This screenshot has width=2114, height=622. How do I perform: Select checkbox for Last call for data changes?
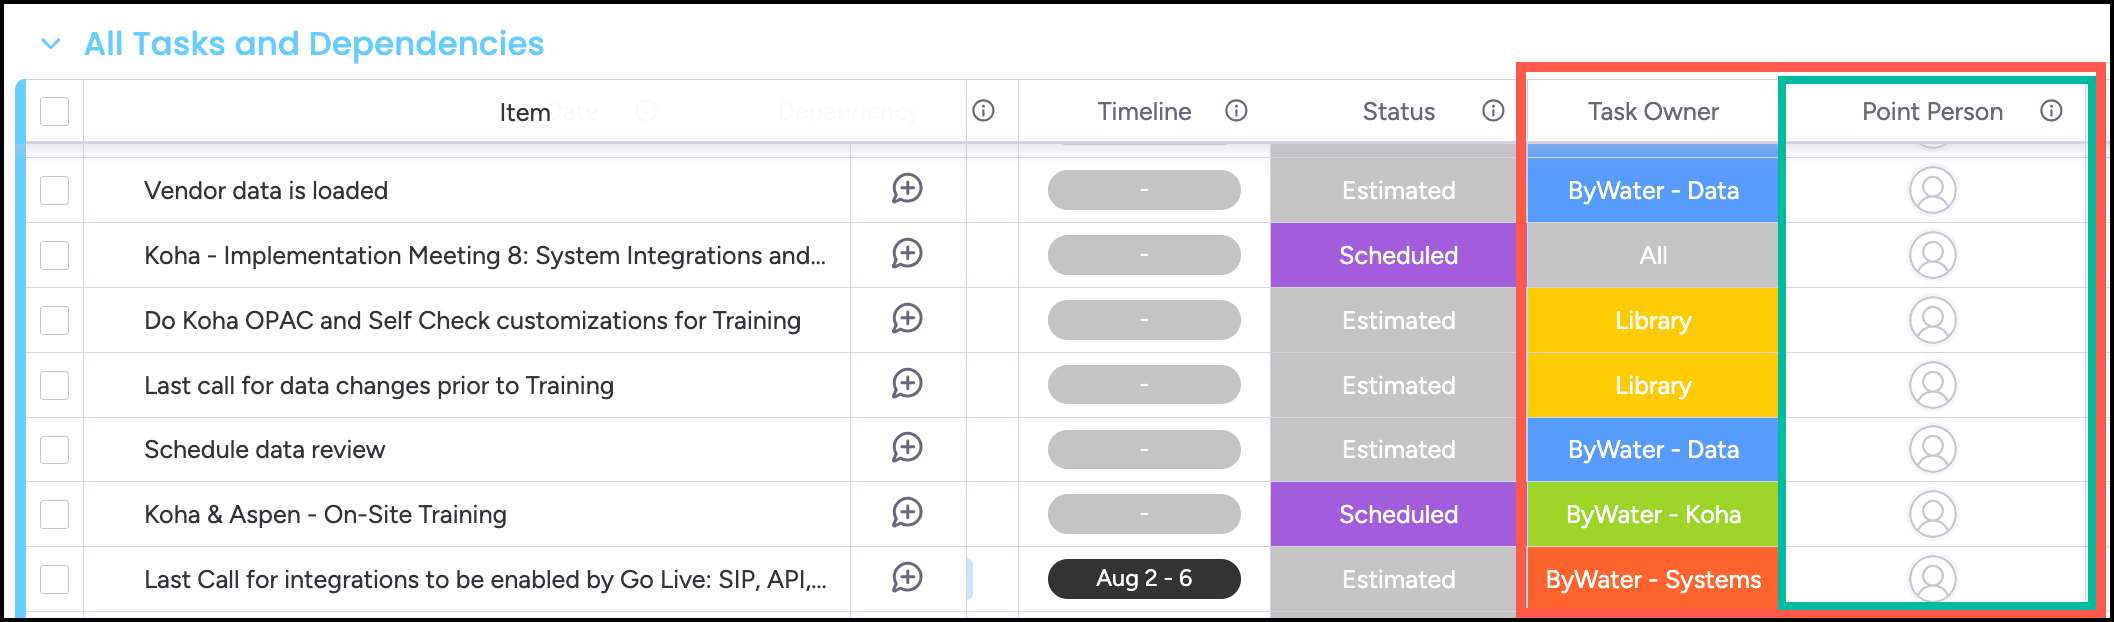[55, 385]
